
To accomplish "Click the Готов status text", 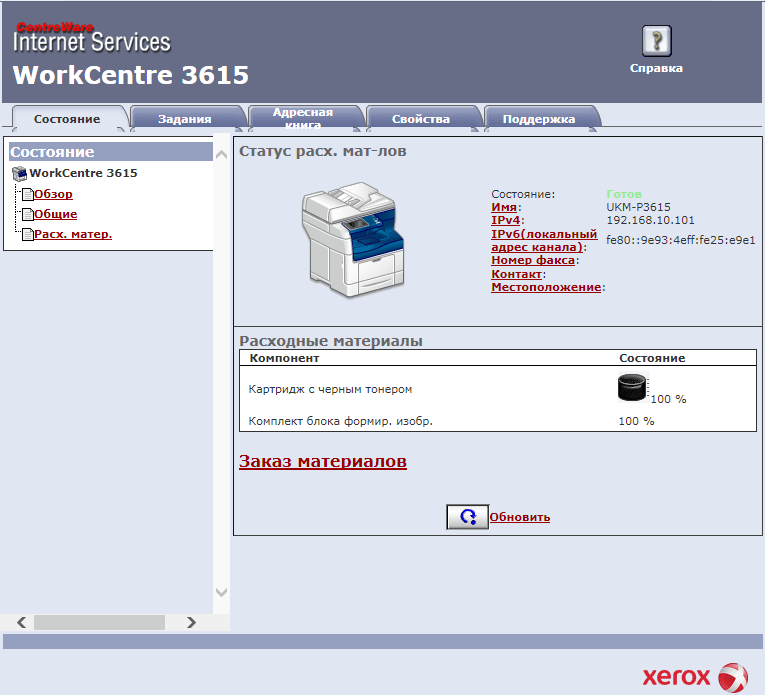I will pyautogui.click(x=624, y=194).
